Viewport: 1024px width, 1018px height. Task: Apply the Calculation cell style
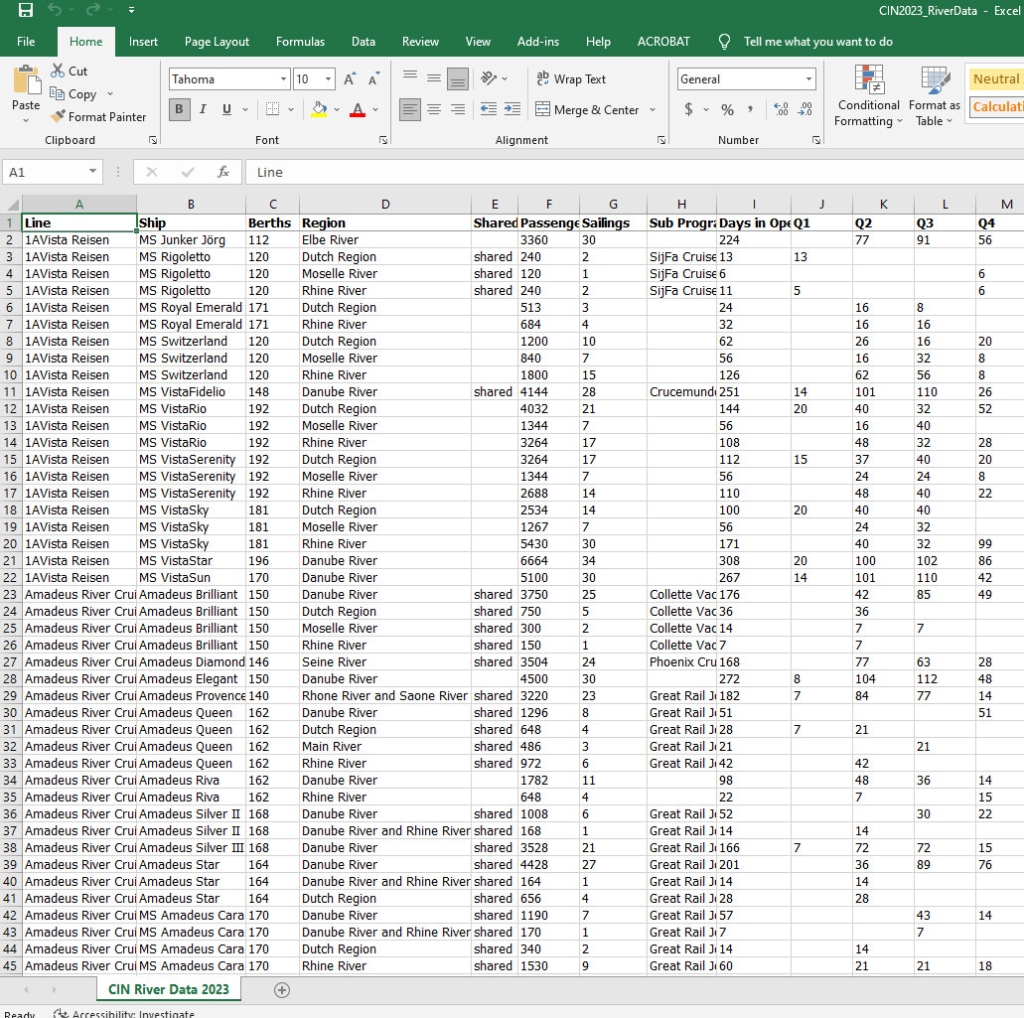[x=995, y=106]
